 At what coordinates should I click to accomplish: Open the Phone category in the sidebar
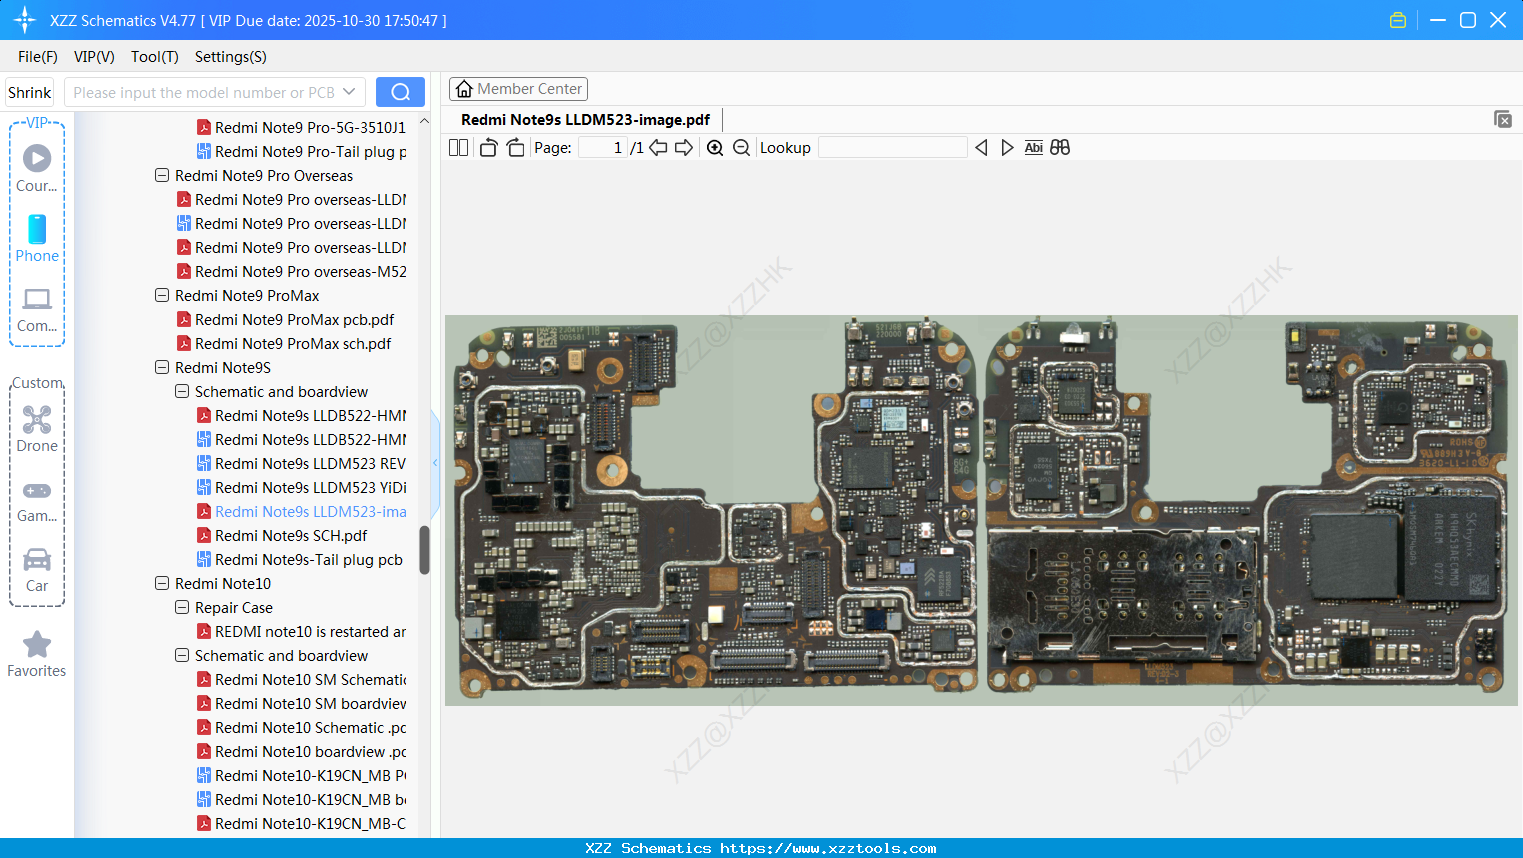point(37,240)
